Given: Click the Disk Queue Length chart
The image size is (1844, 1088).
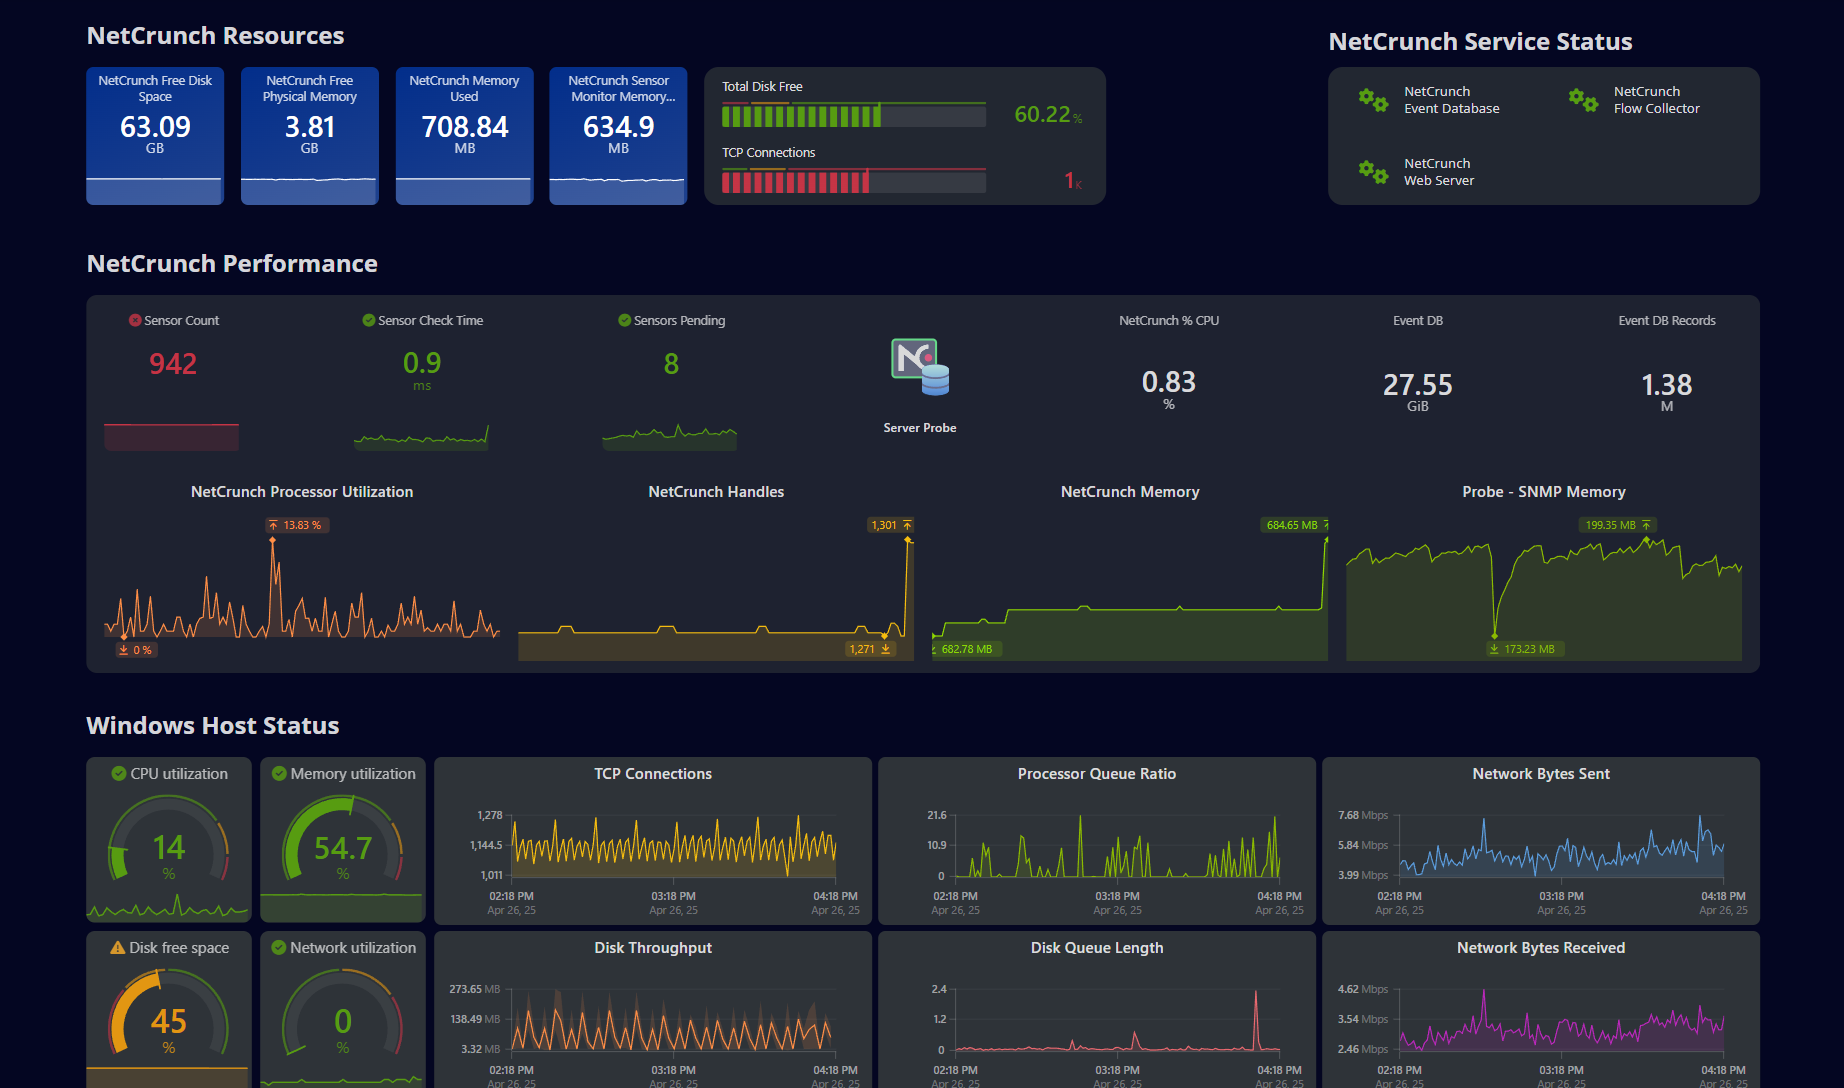Looking at the screenshot, I should click(1118, 1020).
